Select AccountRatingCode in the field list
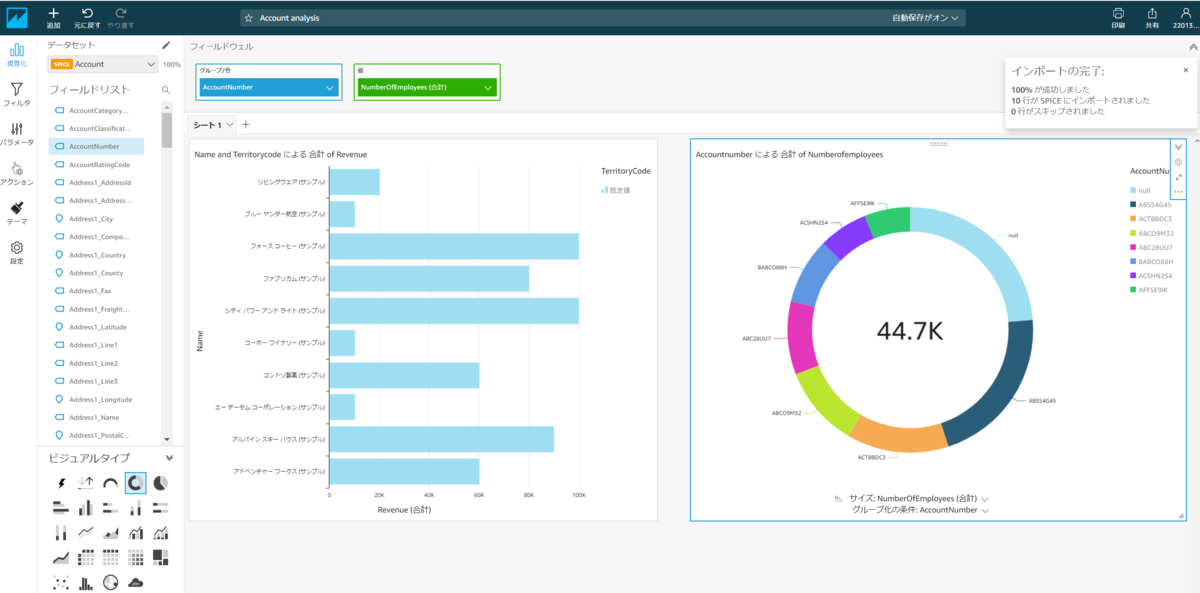 coord(98,164)
